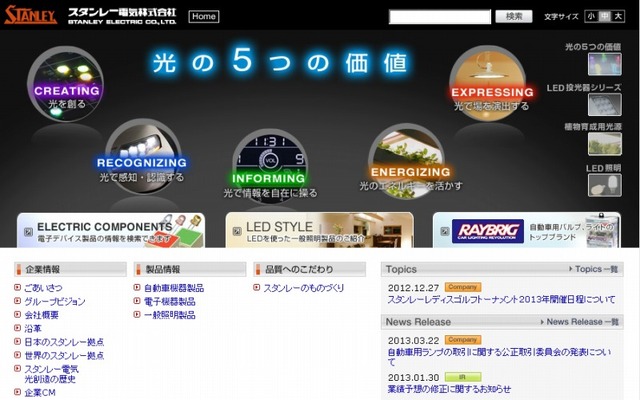Image resolution: width=640 pixels, height=400 pixels.
Task: Open 日本のスタンレー拠点 link
Action: pos(64,342)
